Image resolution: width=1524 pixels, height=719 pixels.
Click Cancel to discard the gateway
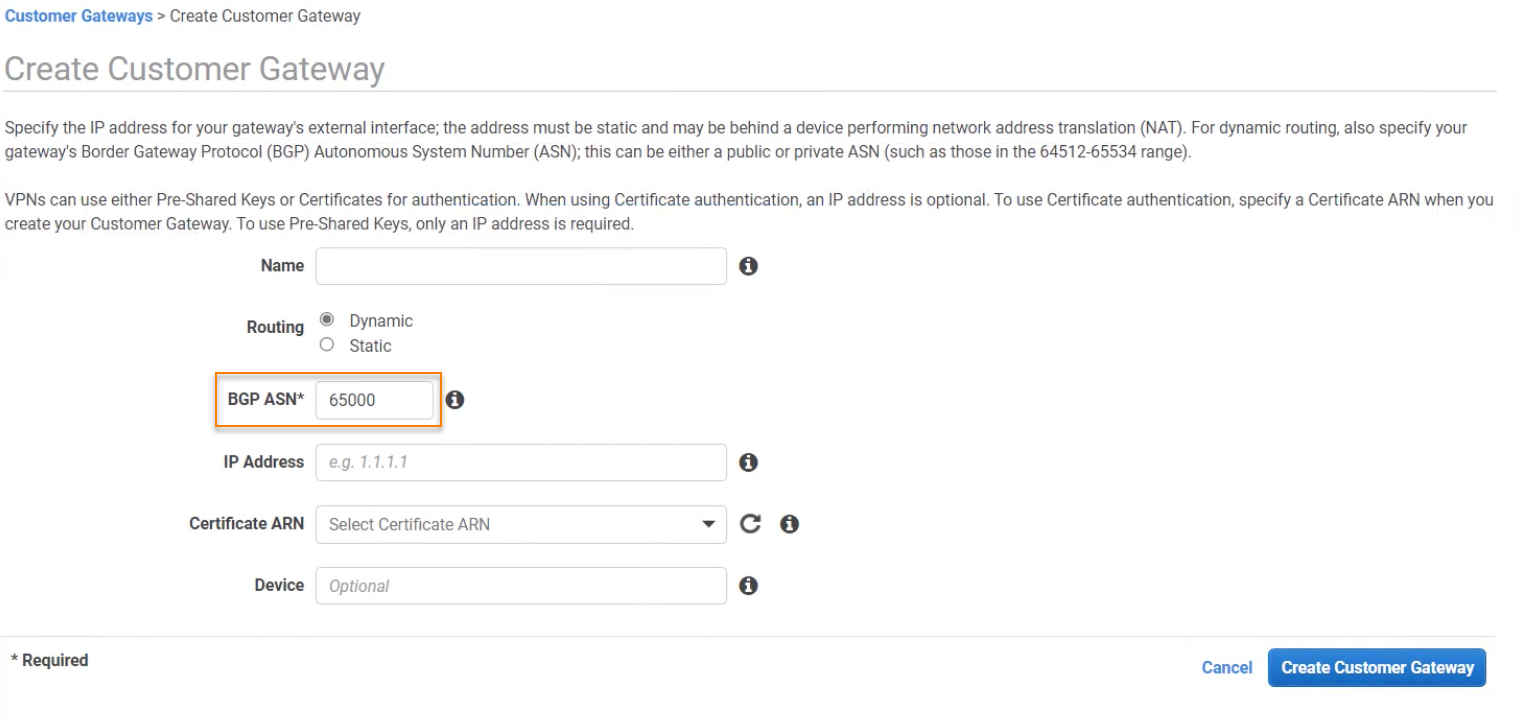pos(1226,667)
